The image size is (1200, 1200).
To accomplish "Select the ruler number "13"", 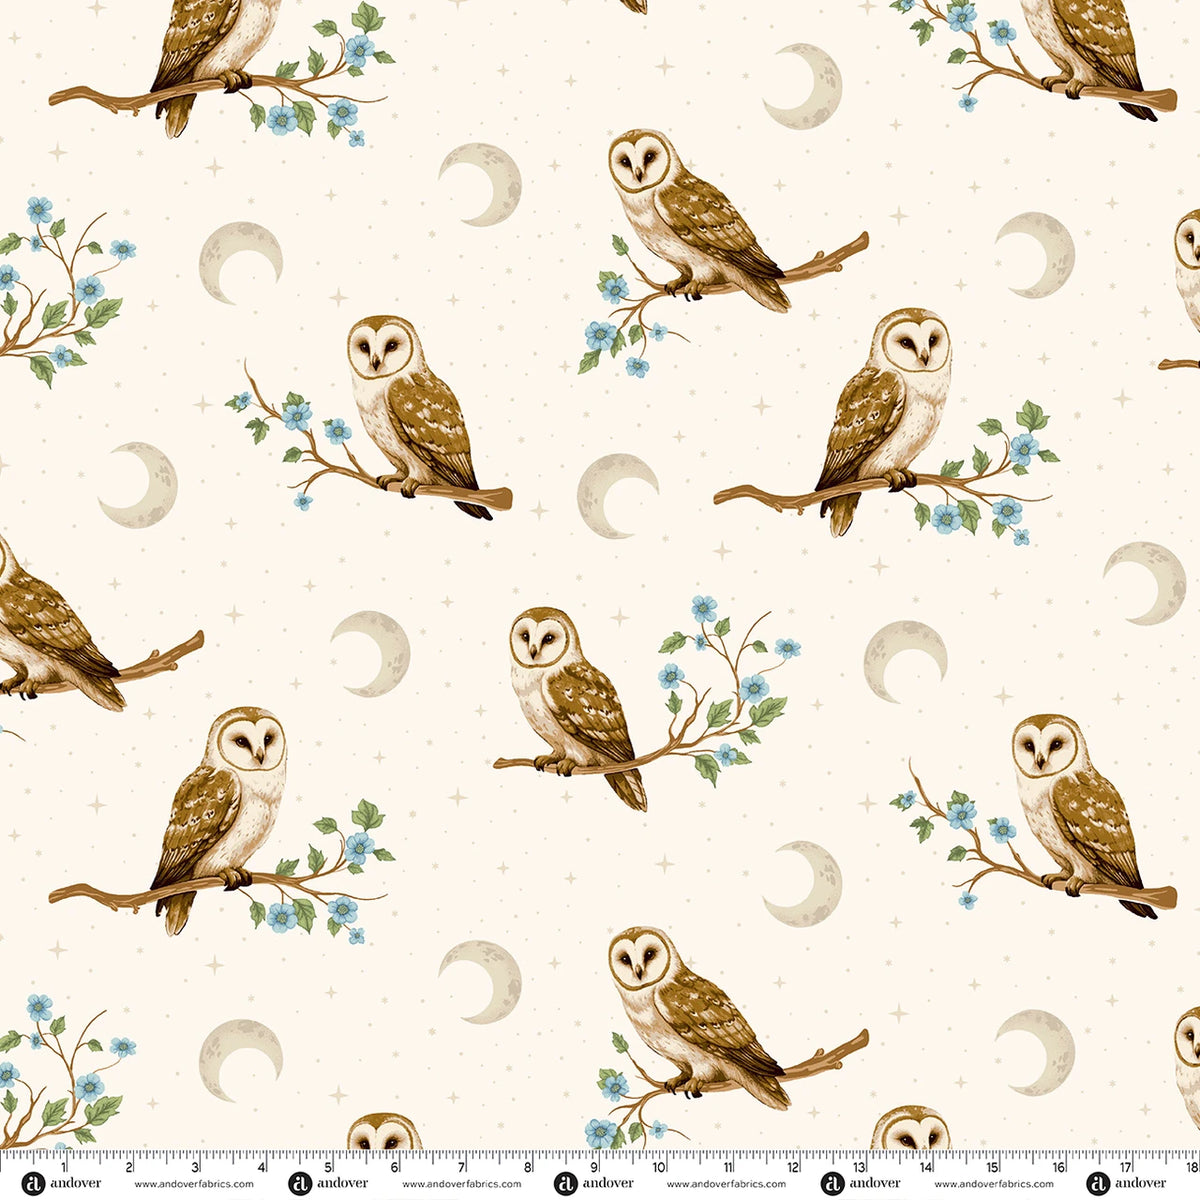I will click(x=860, y=1165).
